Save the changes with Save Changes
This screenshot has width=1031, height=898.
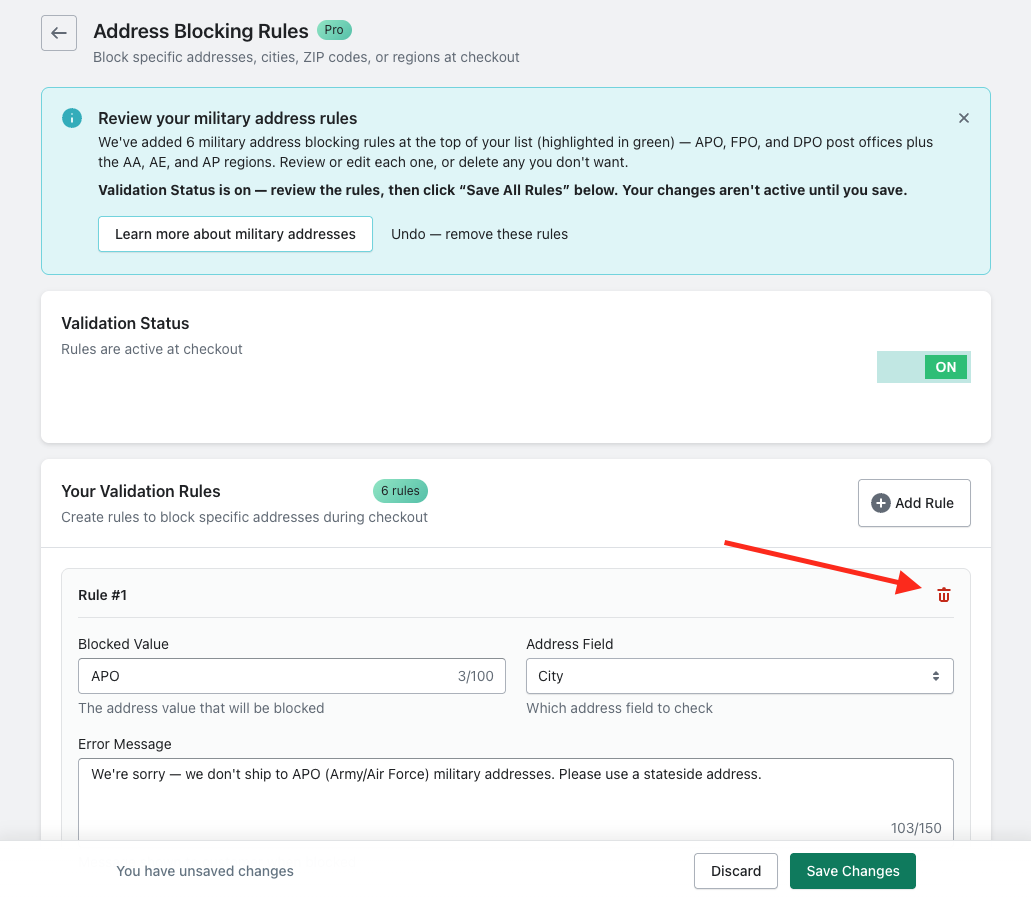click(x=853, y=871)
